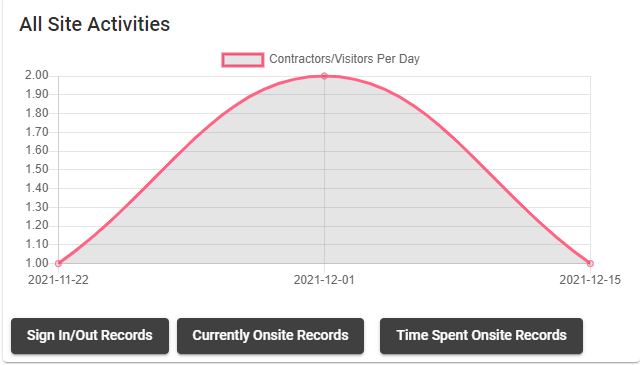Click the 1.00 y-axis label
Viewport: 640px width, 365px height.
coord(37,263)
